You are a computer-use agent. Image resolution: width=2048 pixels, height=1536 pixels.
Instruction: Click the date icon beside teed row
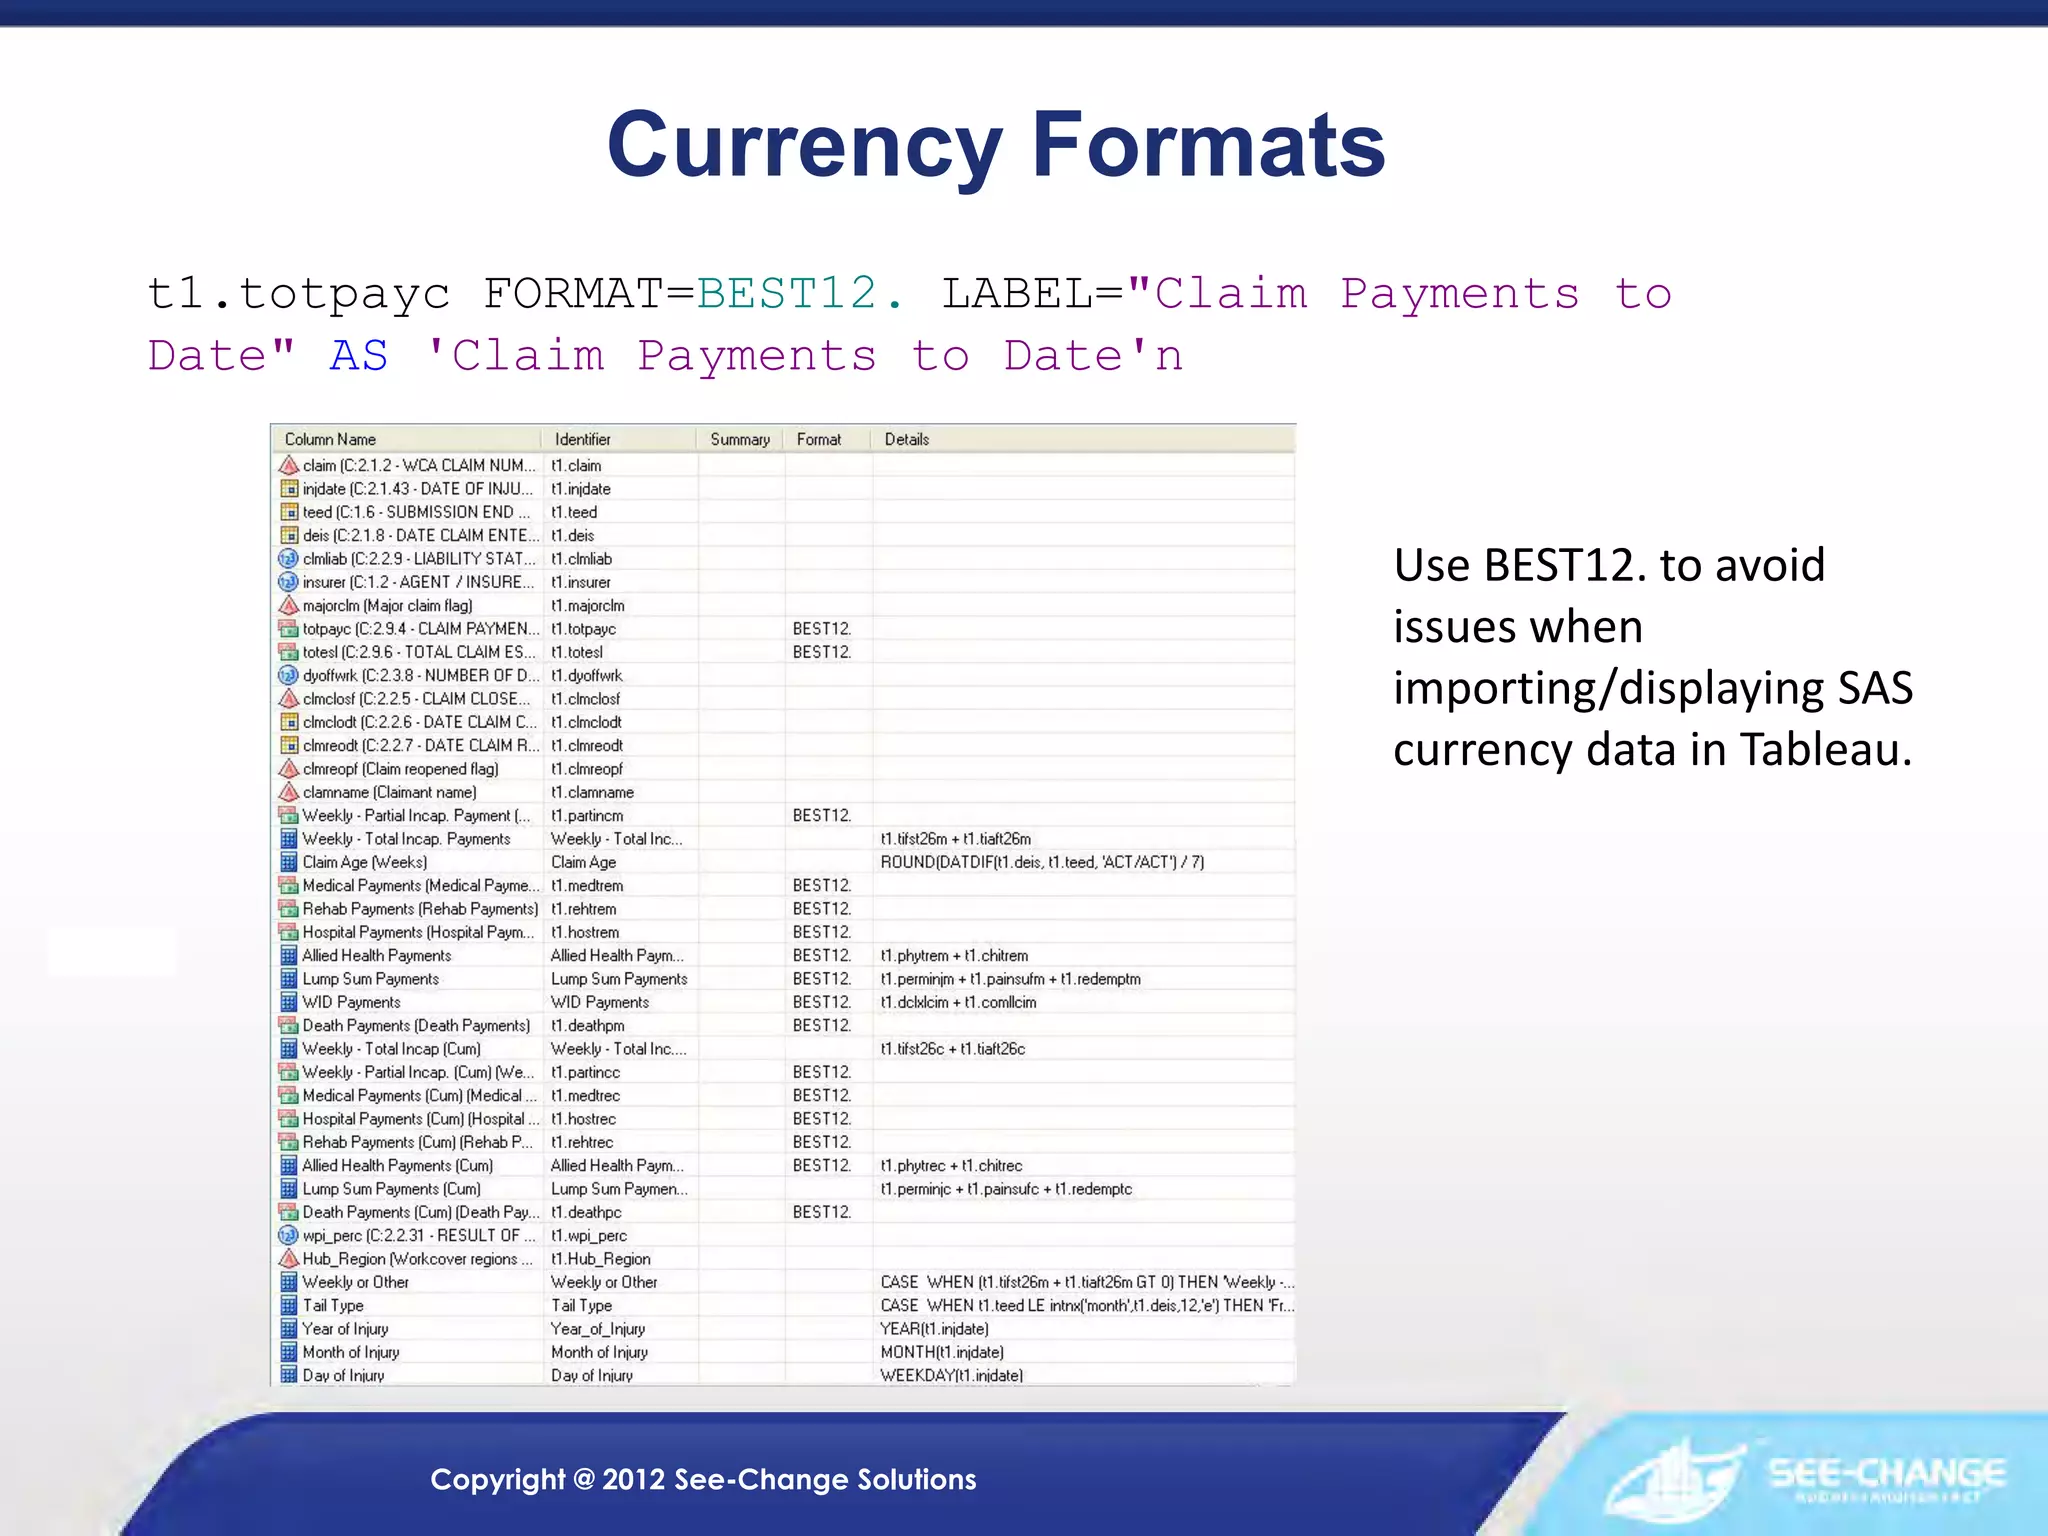coord(288,511)
